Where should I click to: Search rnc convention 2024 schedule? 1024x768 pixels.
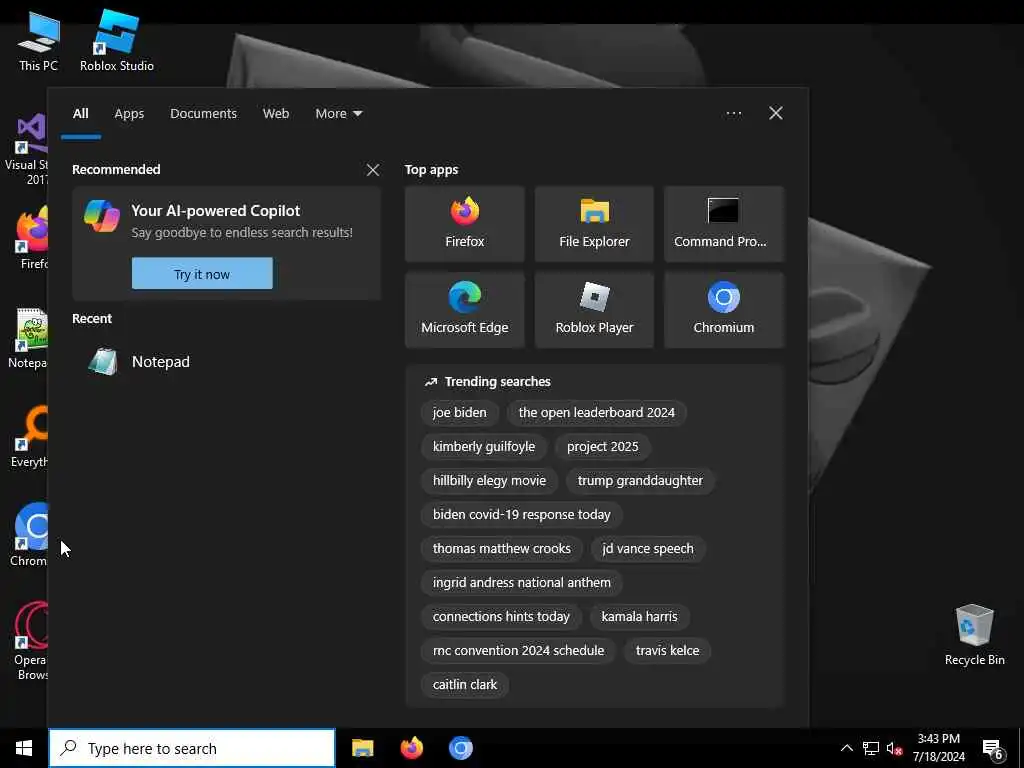point(519,650)
